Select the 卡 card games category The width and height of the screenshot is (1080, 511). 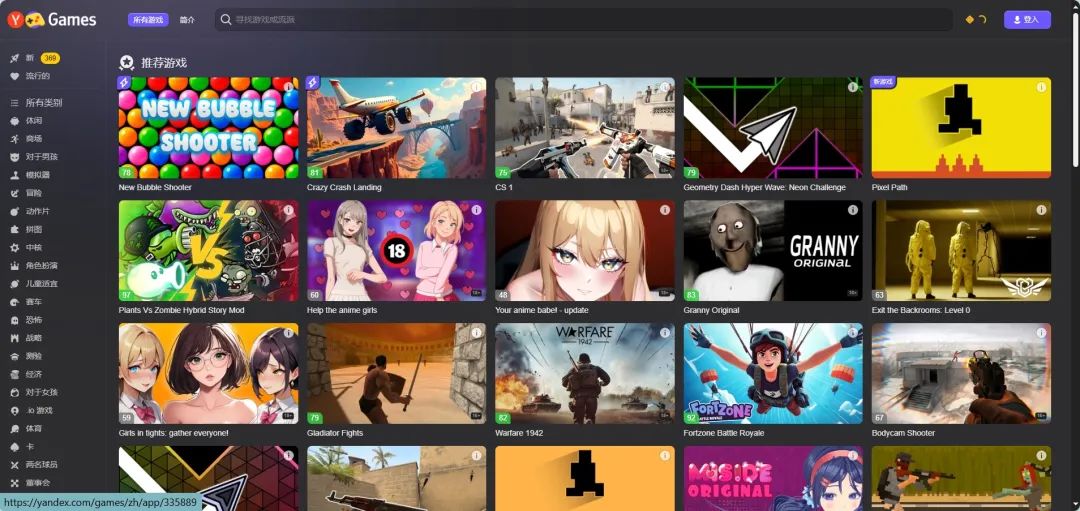pyautogui.click(x=22, y=446)
